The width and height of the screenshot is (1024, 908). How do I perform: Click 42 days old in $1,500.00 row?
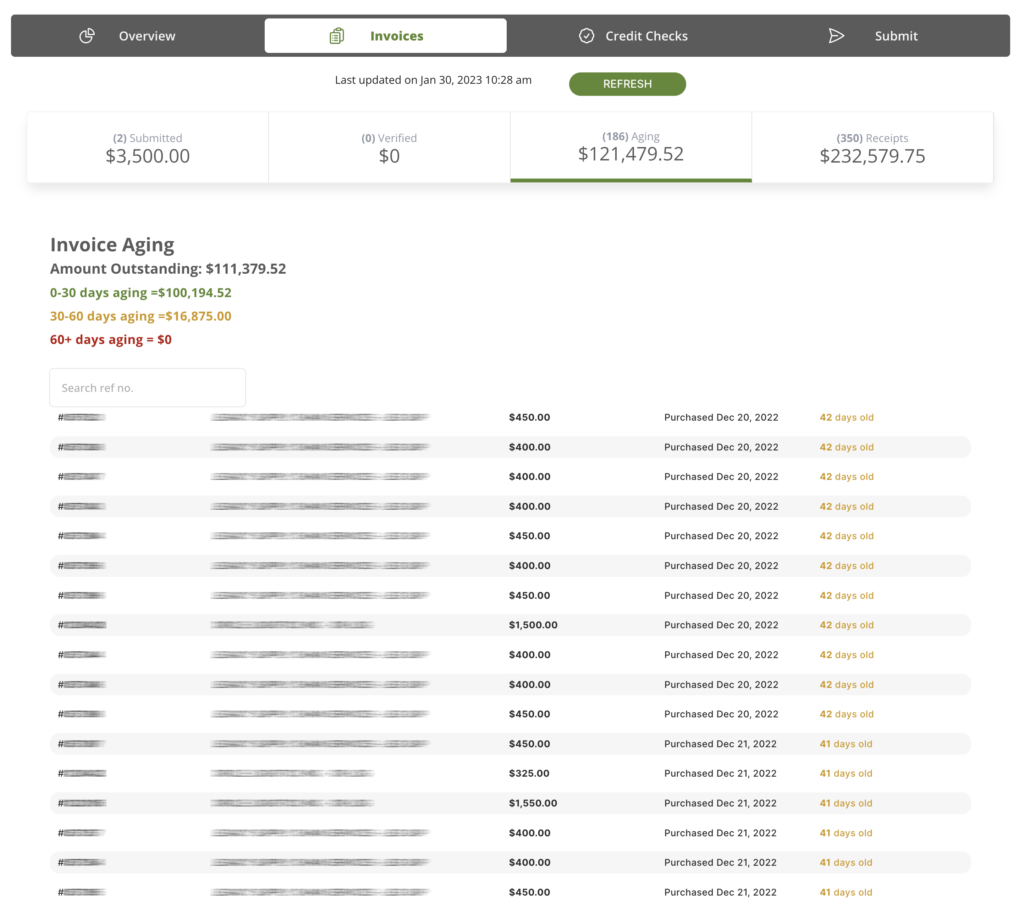(846, 625)
